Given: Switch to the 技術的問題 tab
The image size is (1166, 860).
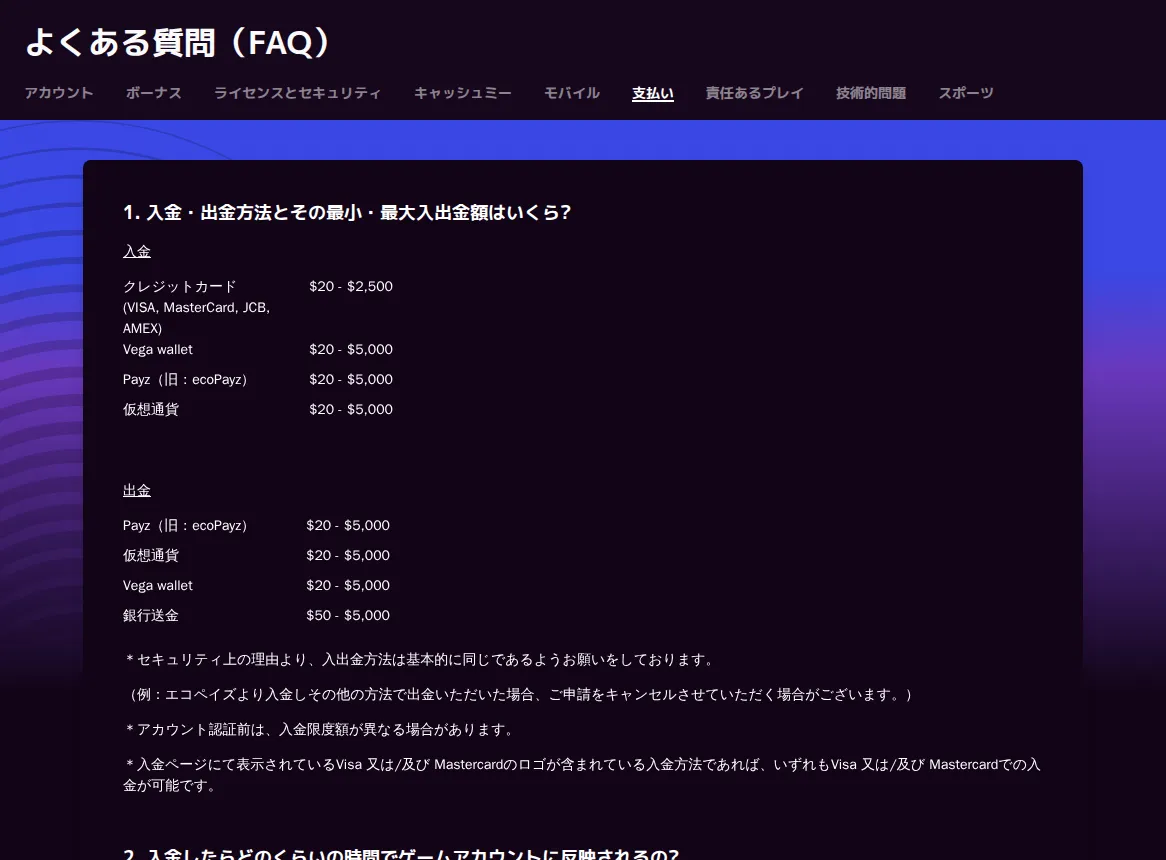Looking at the screenshot, I should coord(871,93).
